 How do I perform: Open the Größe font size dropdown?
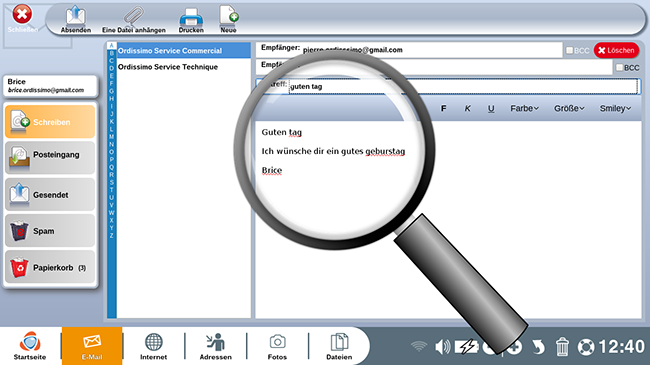point(569,109)
